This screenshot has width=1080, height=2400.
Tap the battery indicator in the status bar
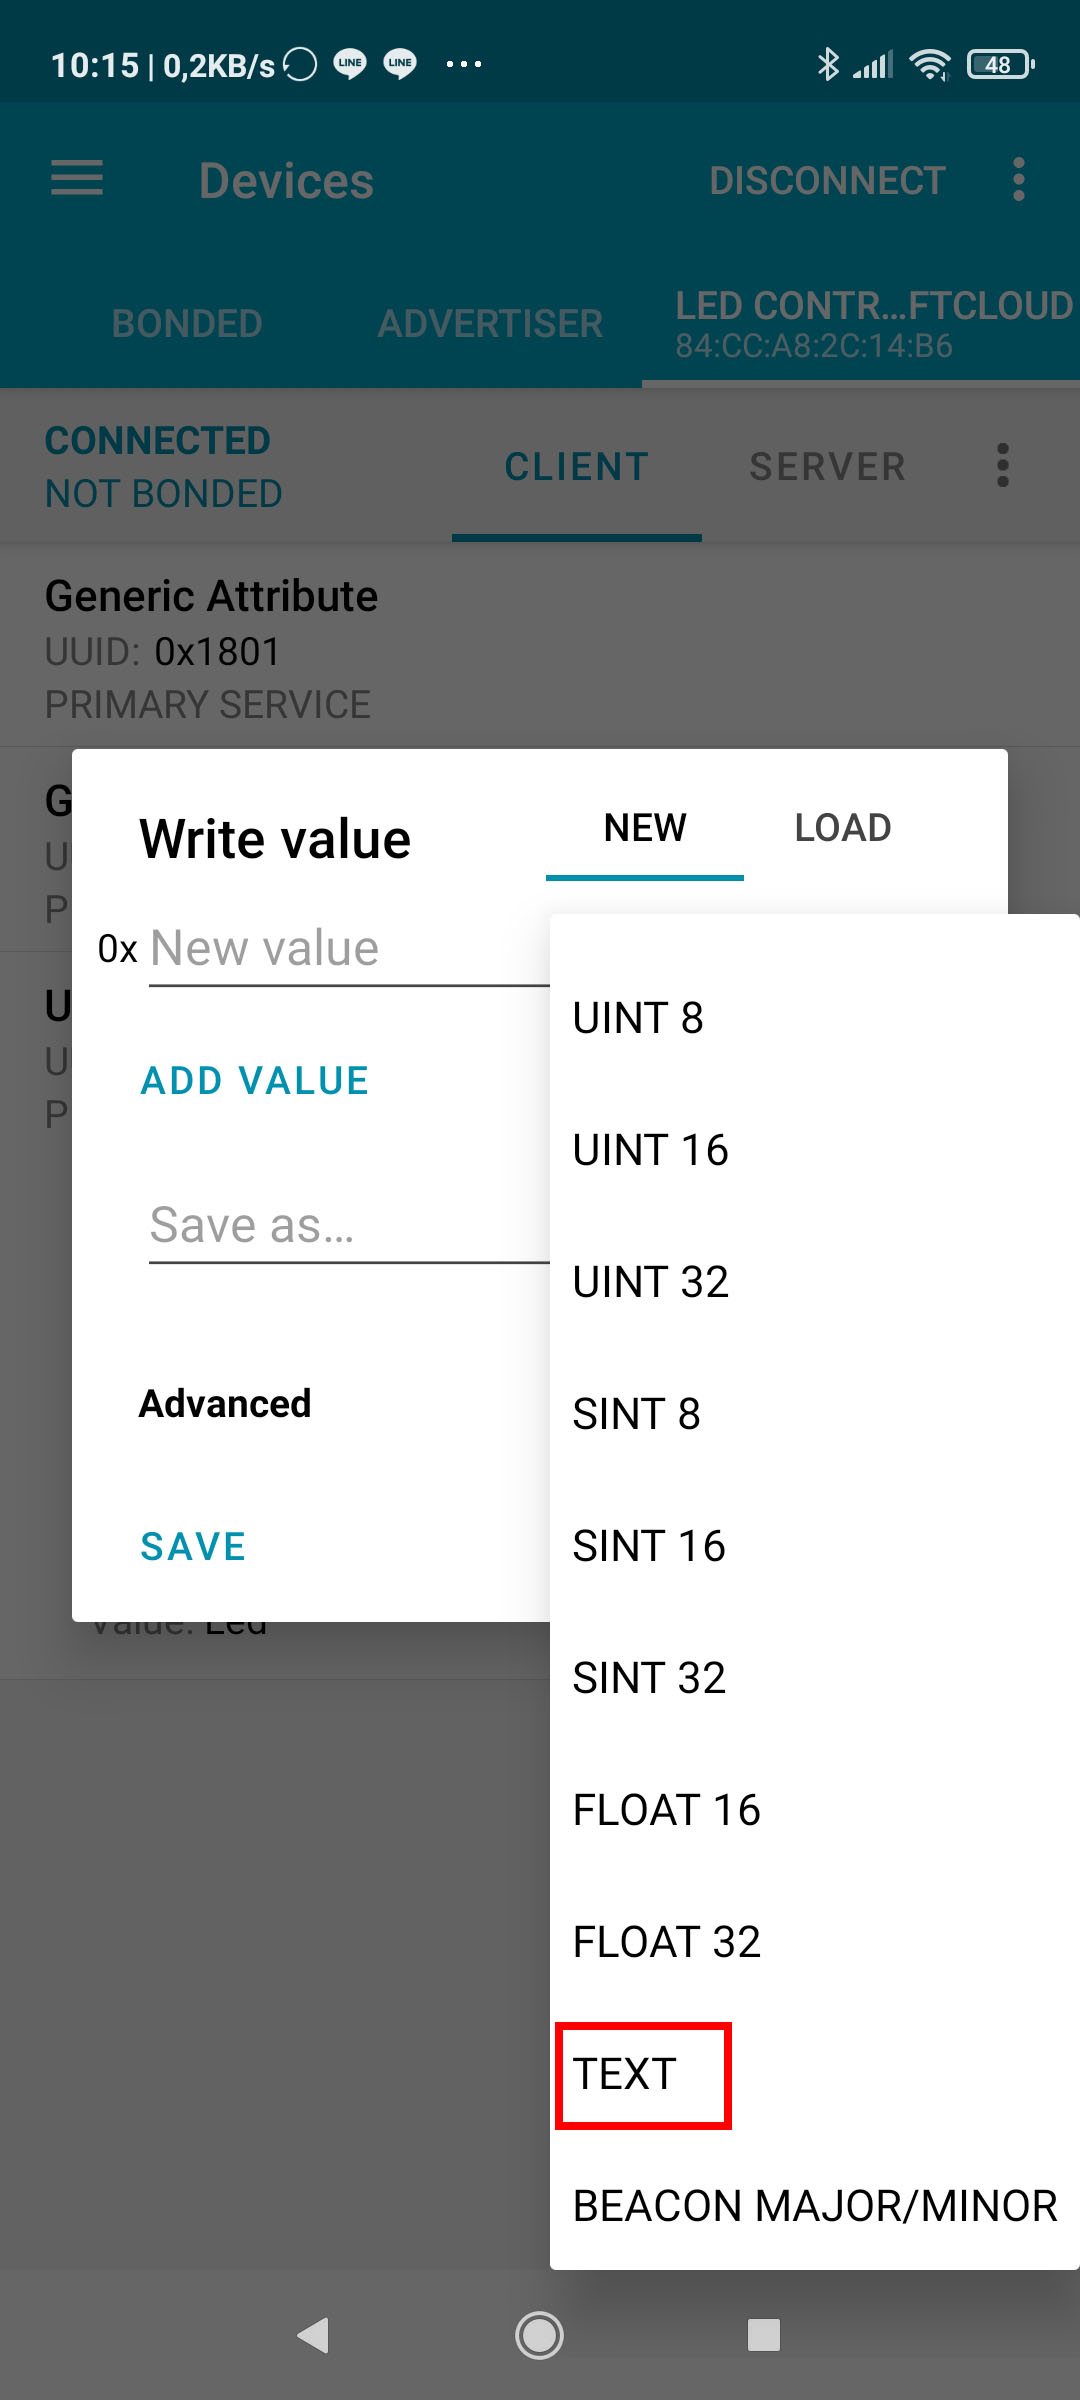click(1000, 65)
